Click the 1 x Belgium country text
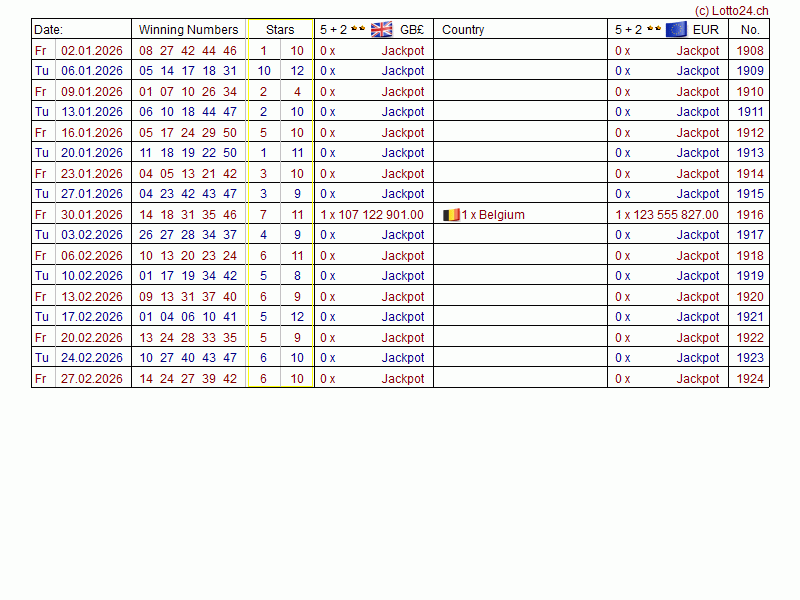 [x=493, y=214]
